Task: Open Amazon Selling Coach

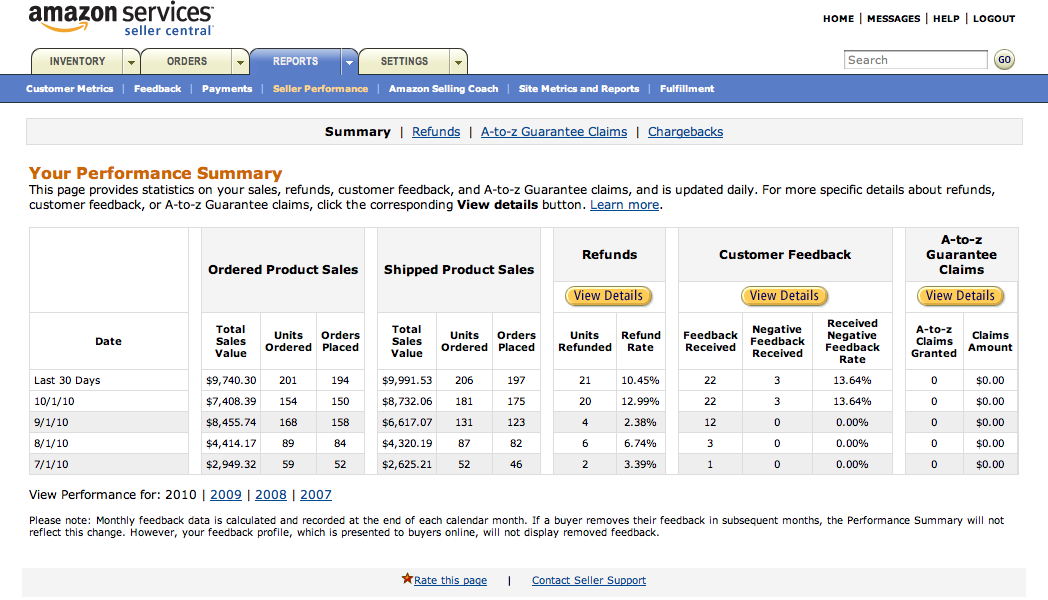Action: pos(444,89)
